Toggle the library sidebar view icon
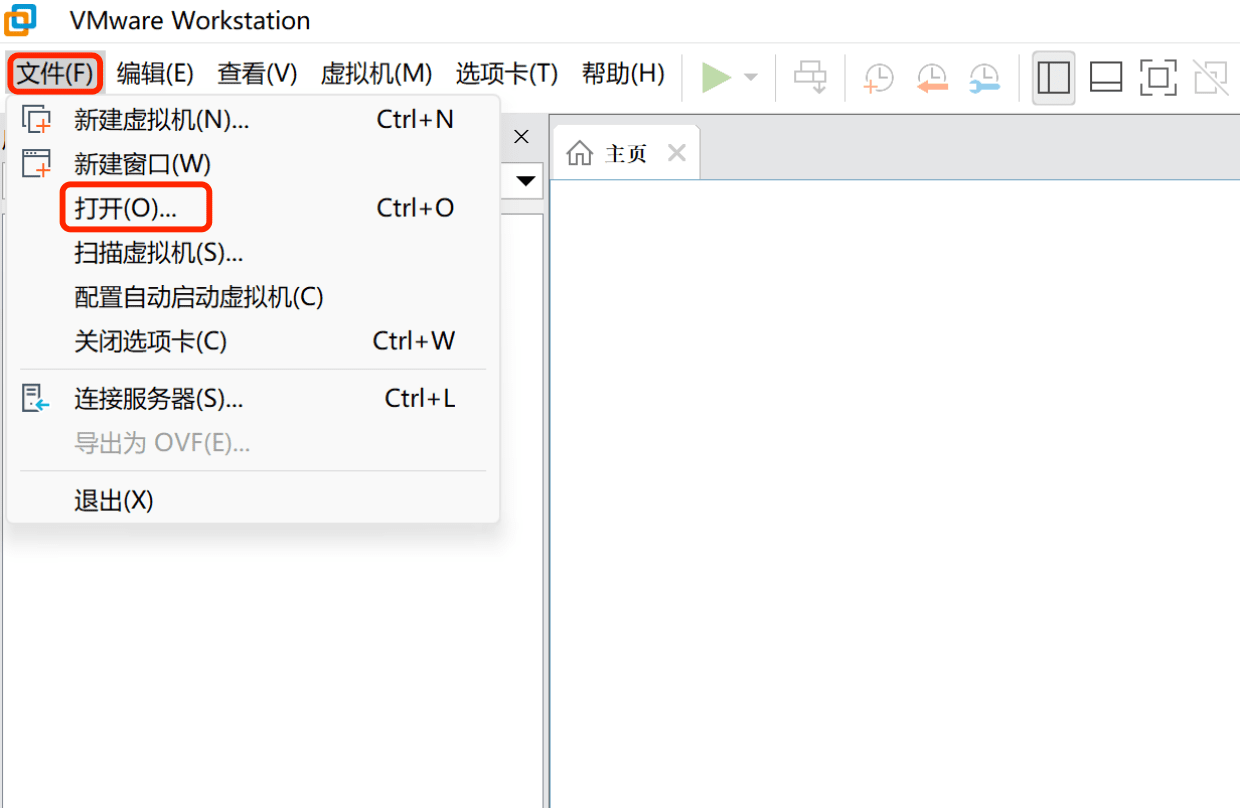 (x=1053, y=78)
